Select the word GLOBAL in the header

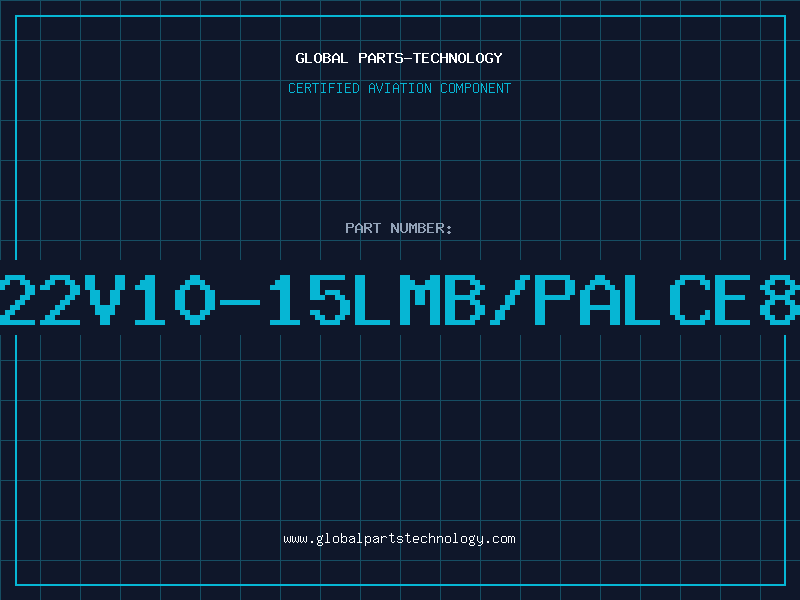tap(322, 58)
